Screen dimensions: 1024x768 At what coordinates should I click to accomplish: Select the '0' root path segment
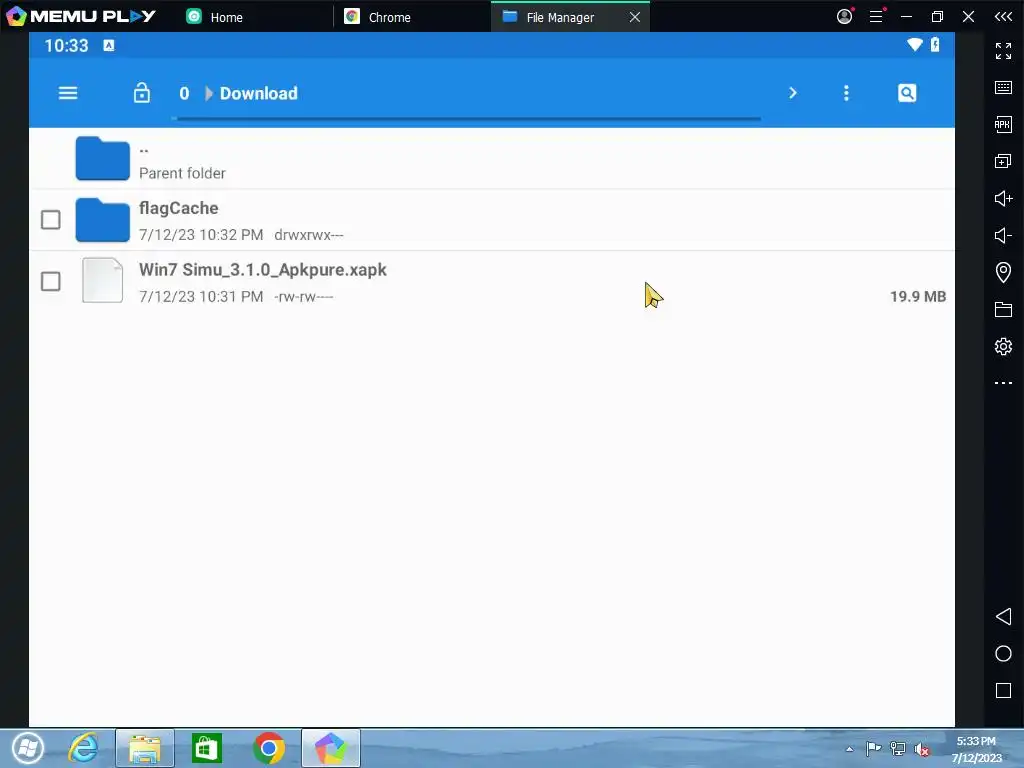pyautogui.click(x=184, y=93)
